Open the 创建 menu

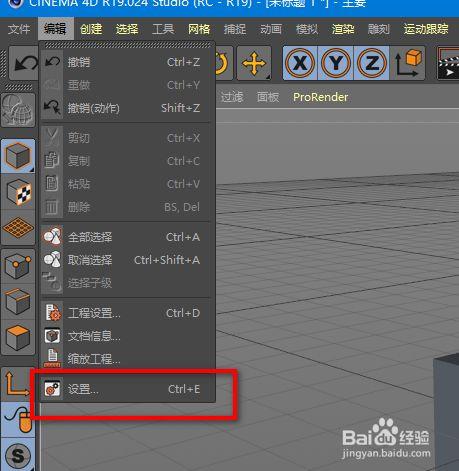pyautogui.click(x=91, y=29)
